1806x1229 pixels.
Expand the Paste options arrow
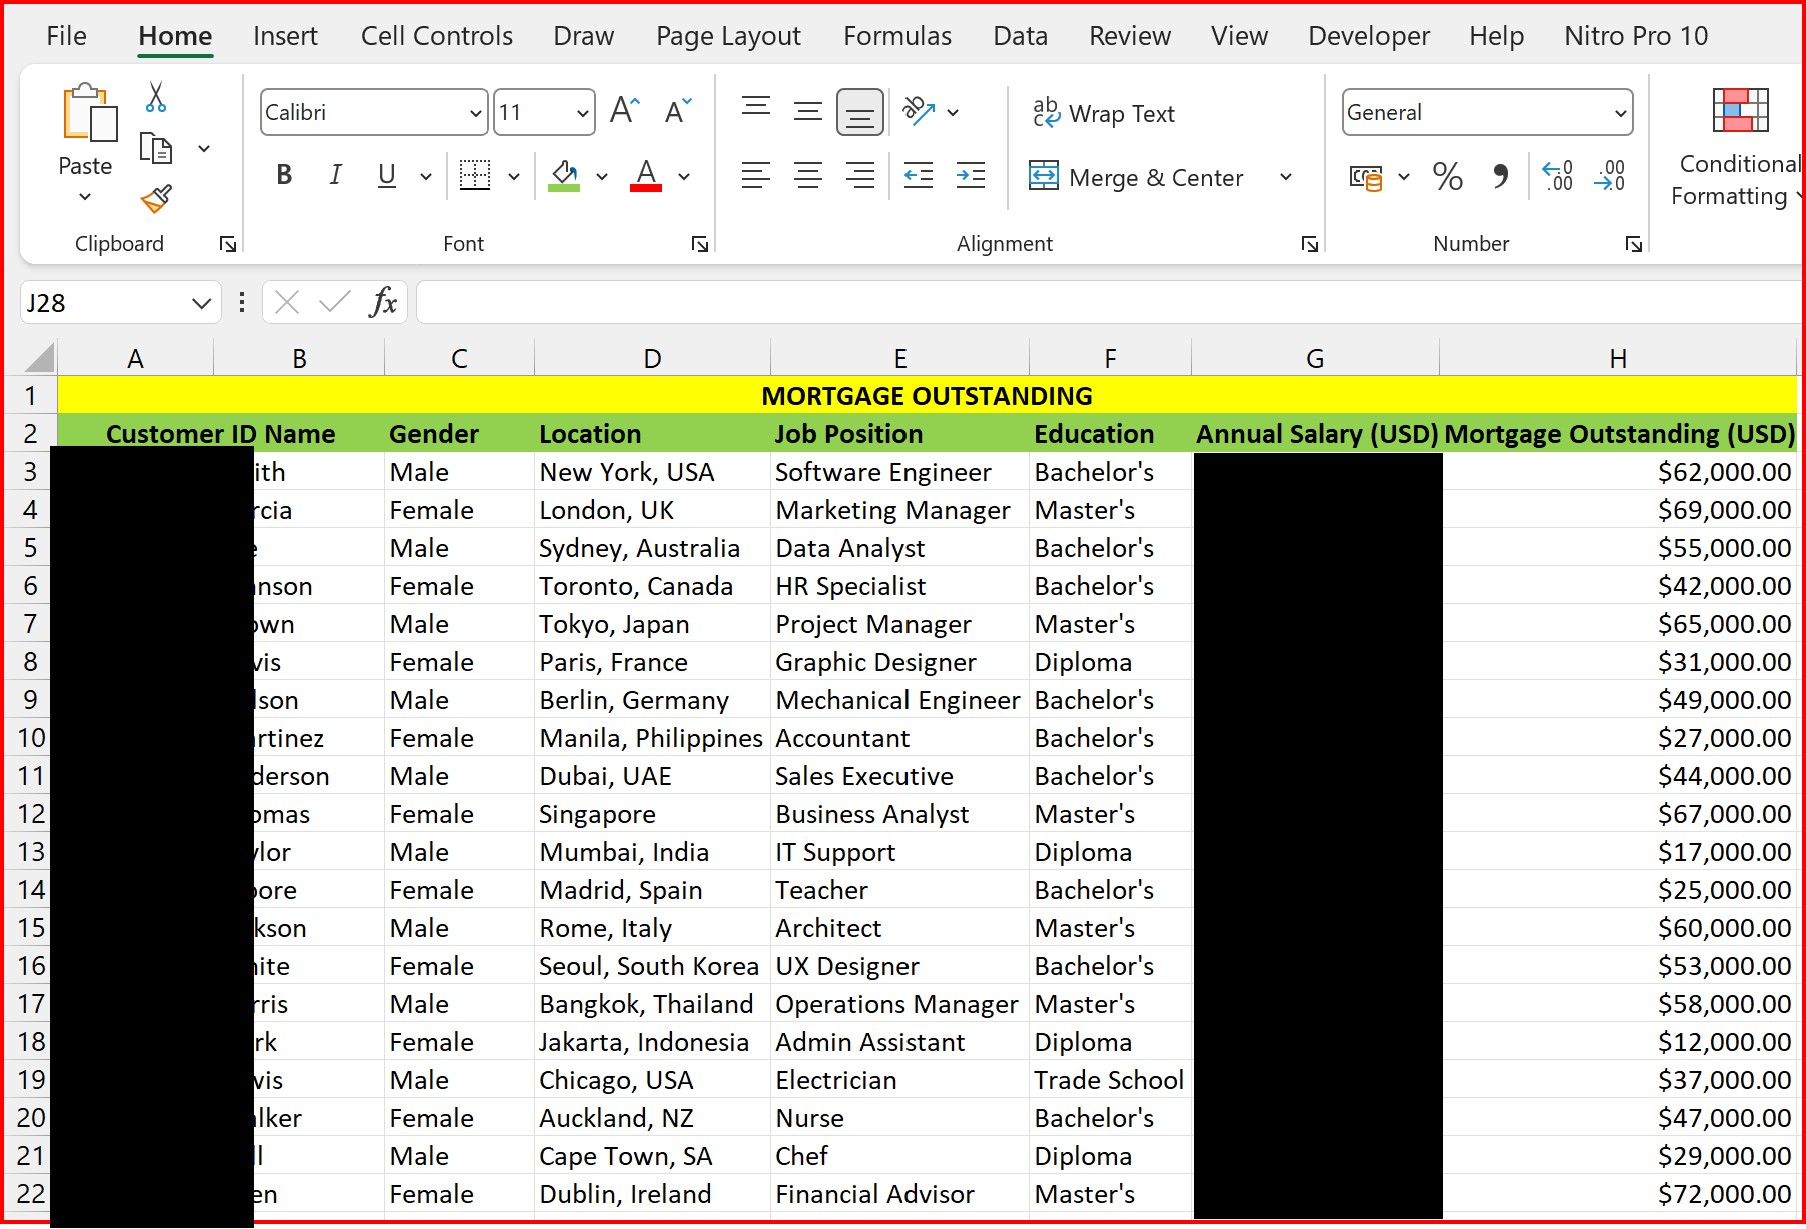[x=85, y=197]
